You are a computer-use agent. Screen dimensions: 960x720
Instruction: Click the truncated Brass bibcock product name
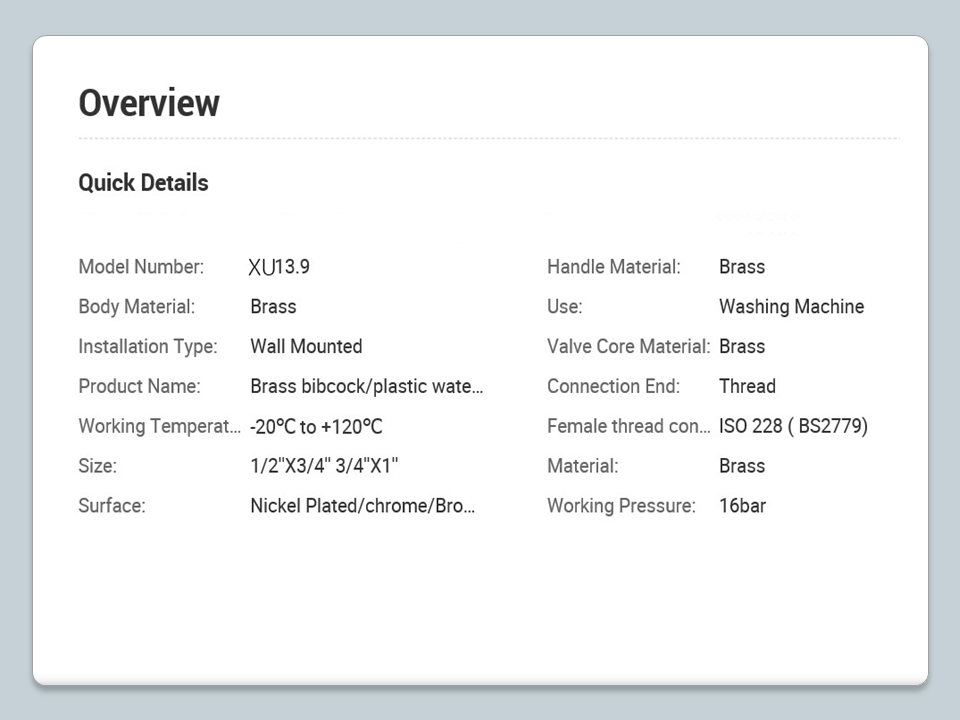tap(366, 387)
